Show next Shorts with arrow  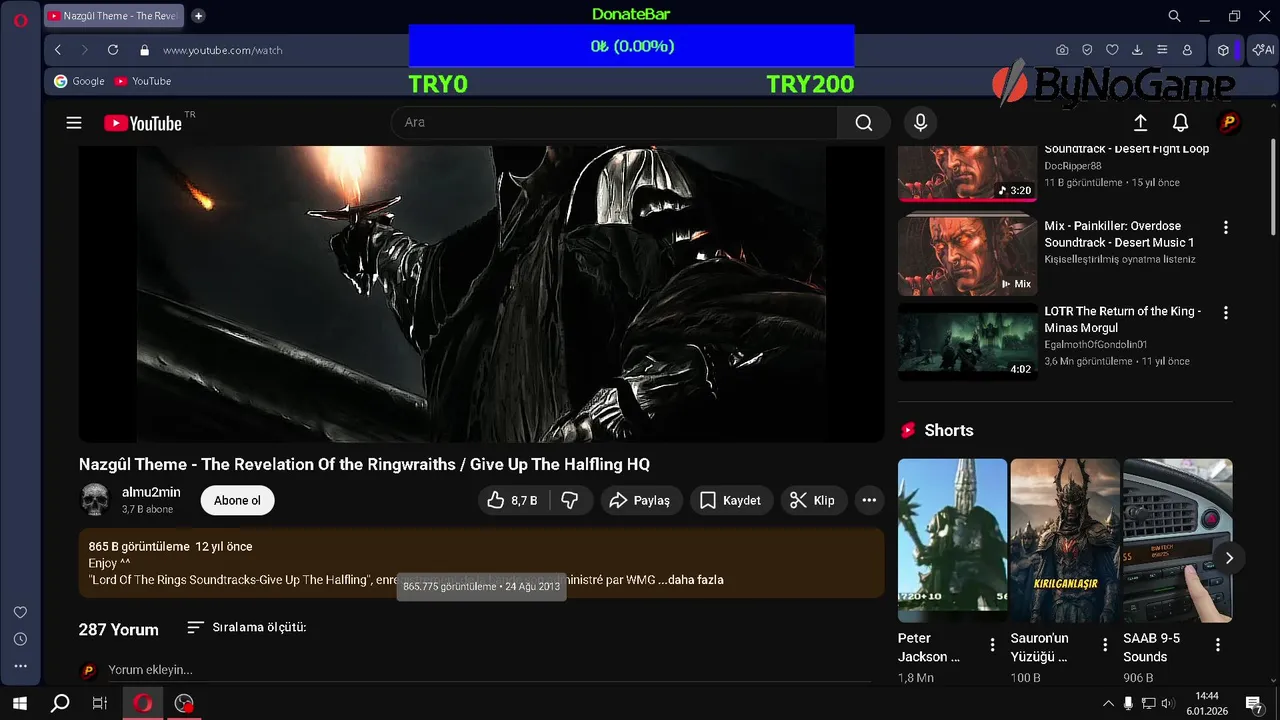[x=1229, y=557]
